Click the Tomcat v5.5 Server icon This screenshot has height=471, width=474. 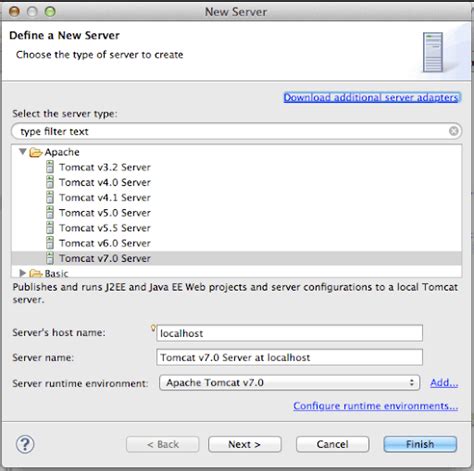[x=50, y=227]
